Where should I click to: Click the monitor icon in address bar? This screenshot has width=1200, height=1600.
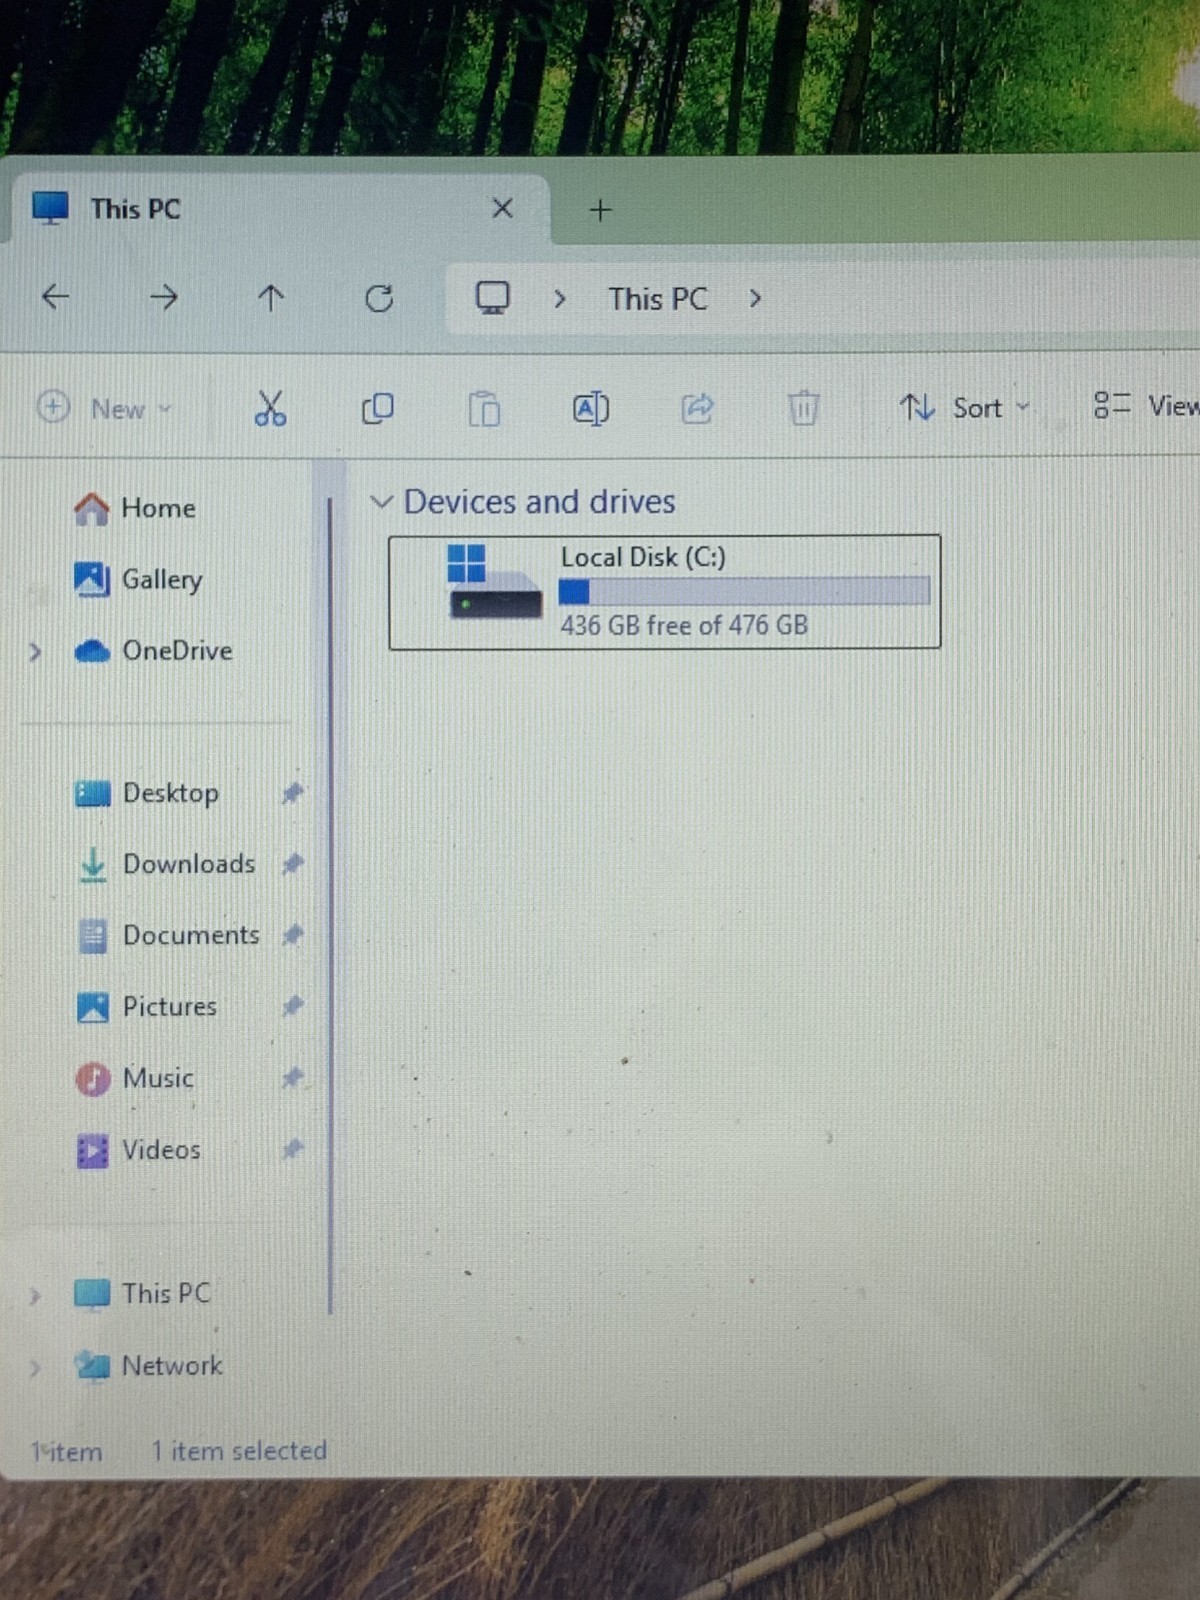click(492, 298)
